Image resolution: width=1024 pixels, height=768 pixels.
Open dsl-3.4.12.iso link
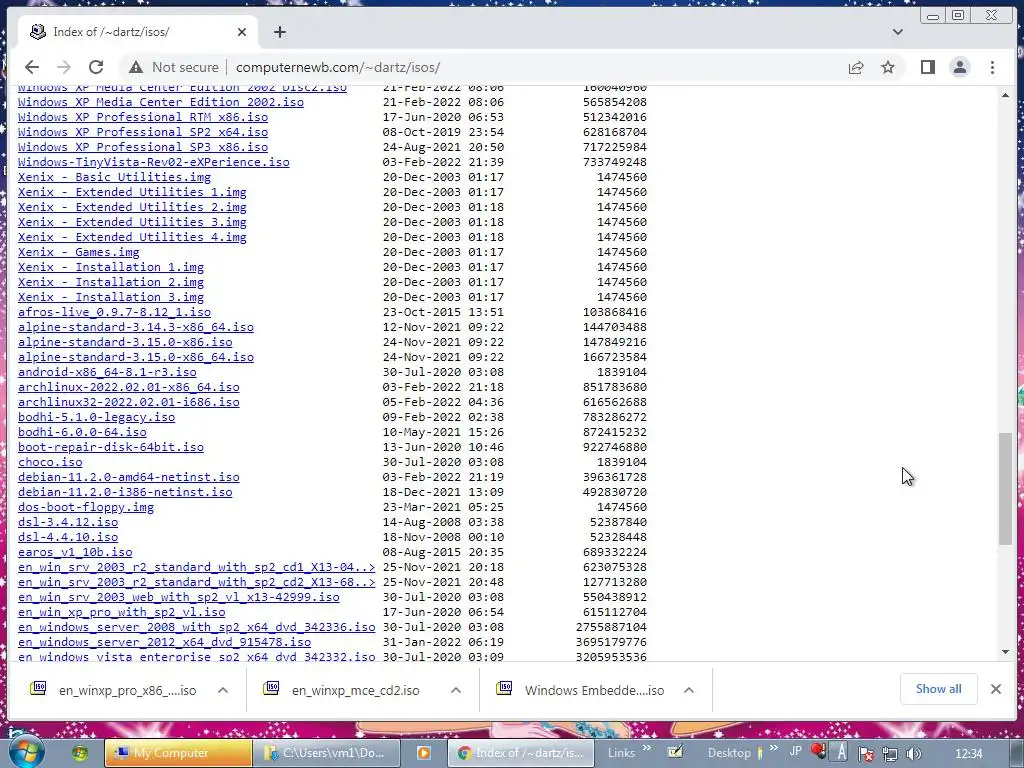coord(68,522)
